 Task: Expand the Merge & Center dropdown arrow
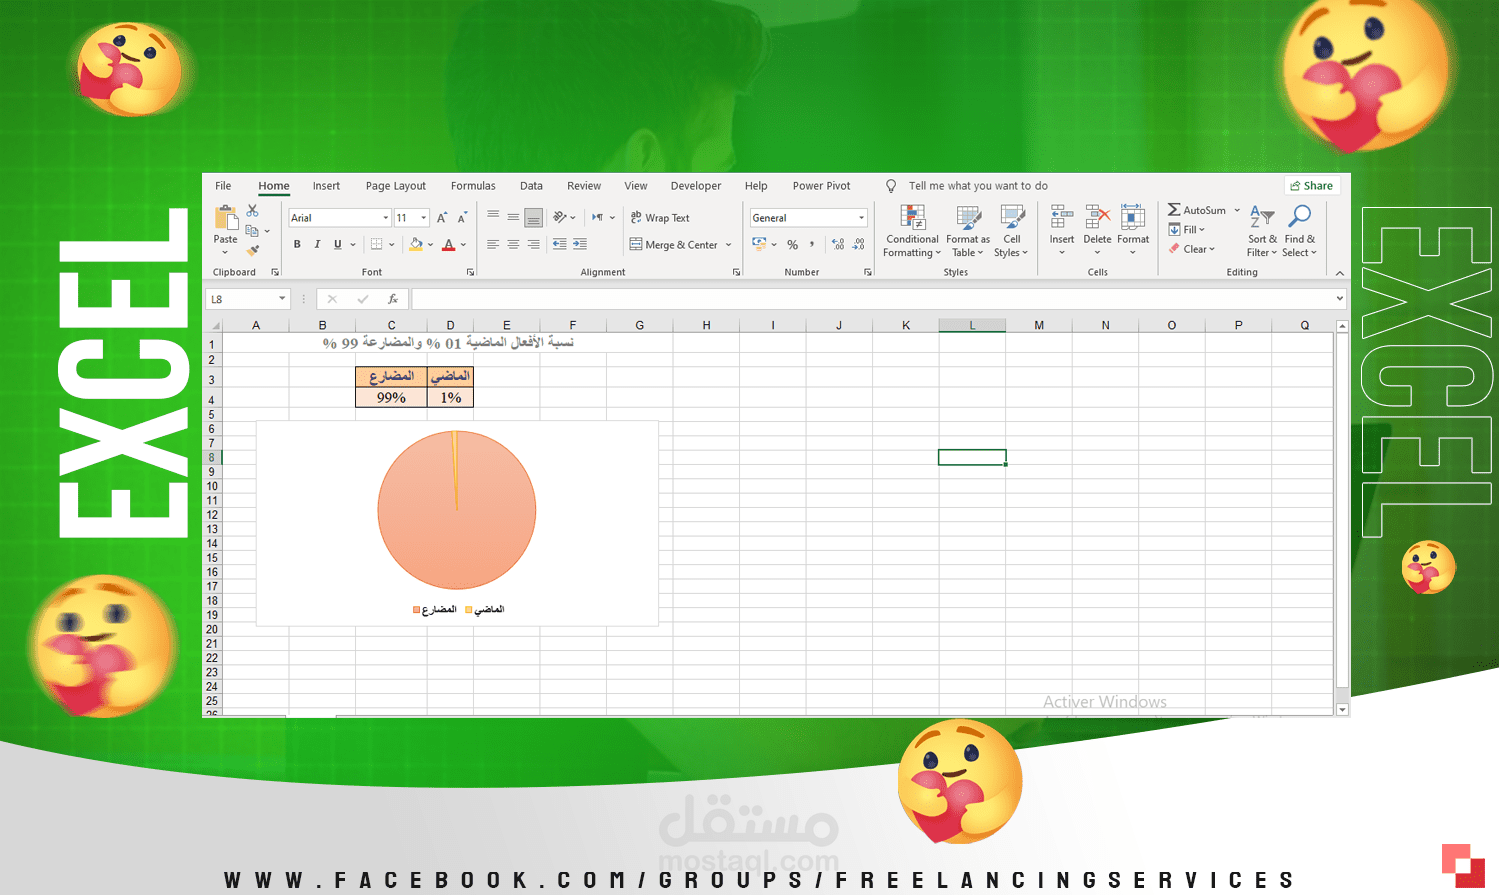[x=728, y=245]
